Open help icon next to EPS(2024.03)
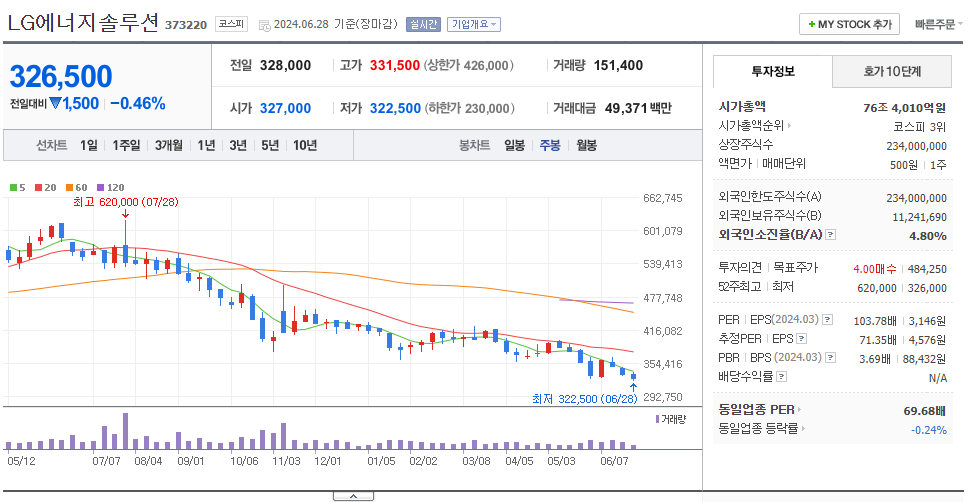 coord(828,320)
